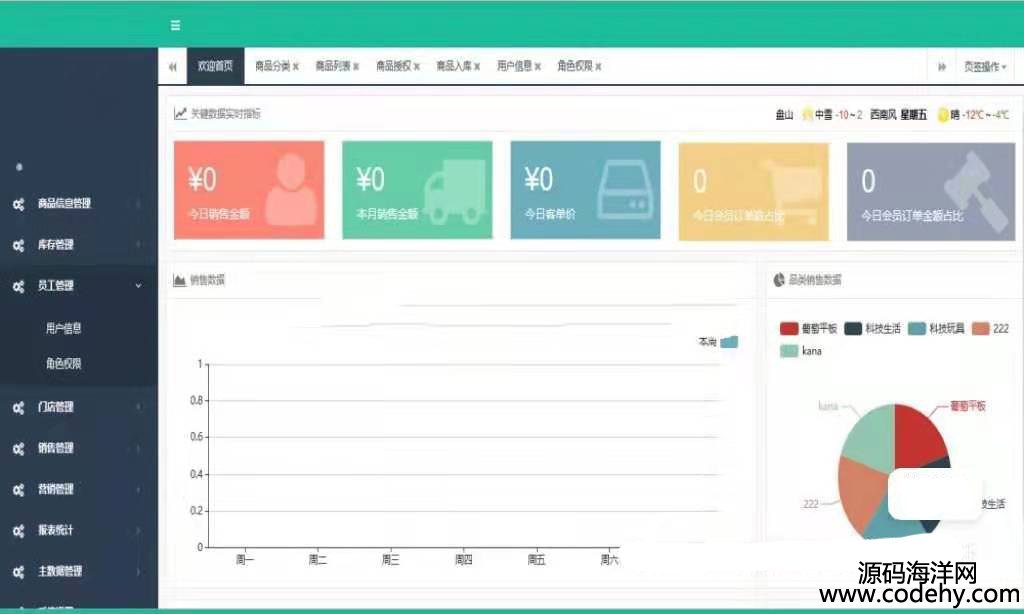
Task: Open 用户信息 under 员工管理 in sidebar
Action: click(x=64, y=328)
